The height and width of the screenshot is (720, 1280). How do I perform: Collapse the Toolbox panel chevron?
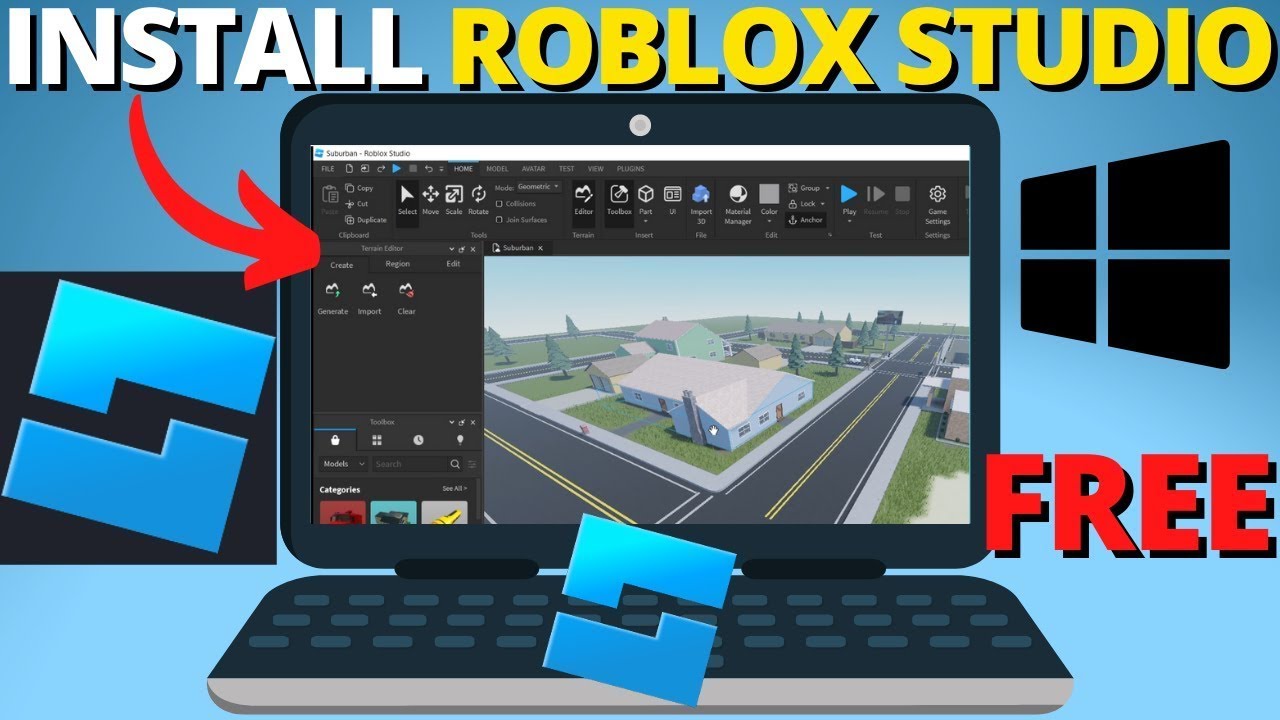tap(452, 422)
